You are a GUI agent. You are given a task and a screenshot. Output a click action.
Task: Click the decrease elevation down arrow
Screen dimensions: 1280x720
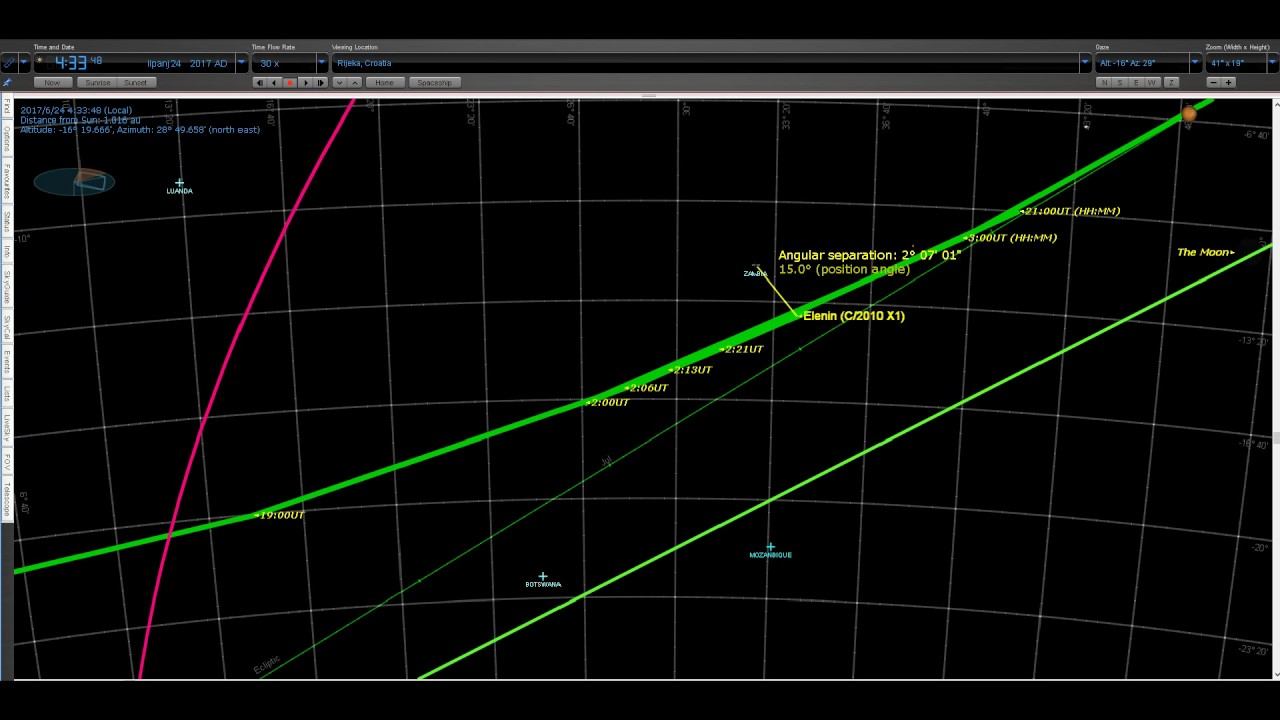coord(339,82)
